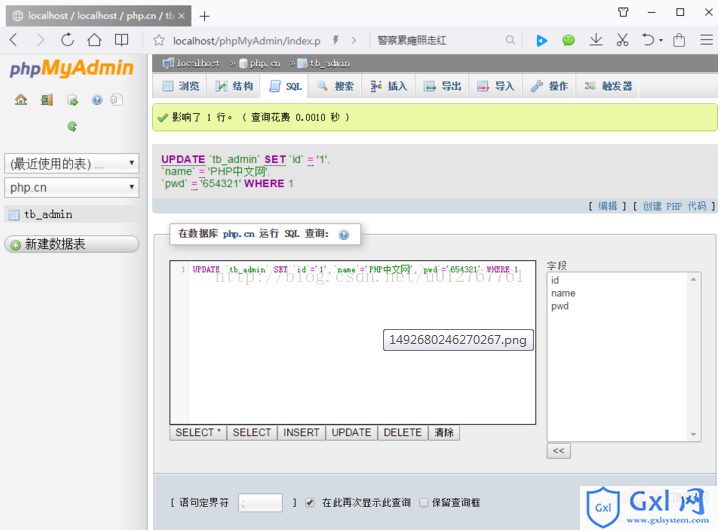Go back with browser back arrow
The height and width of the screenshot is (530, 720).
point(14,40)
